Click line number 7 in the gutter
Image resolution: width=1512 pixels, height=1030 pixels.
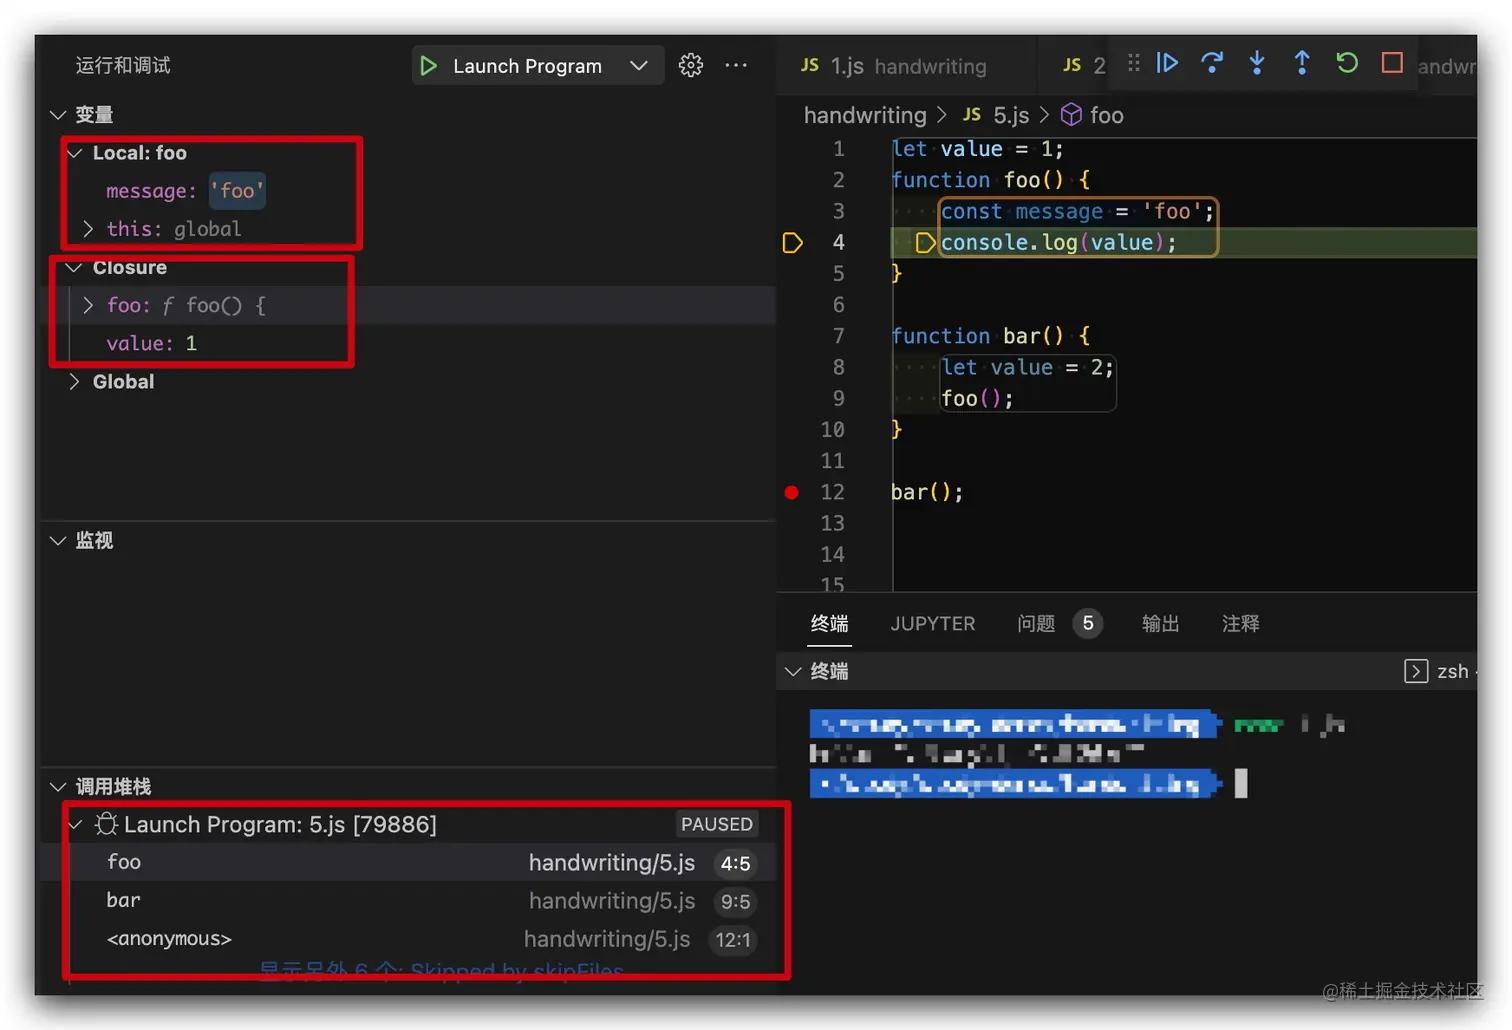838,336
